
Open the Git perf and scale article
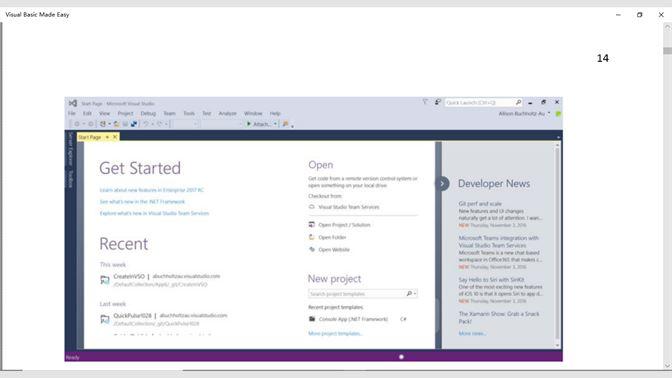(x=480, y=204)
